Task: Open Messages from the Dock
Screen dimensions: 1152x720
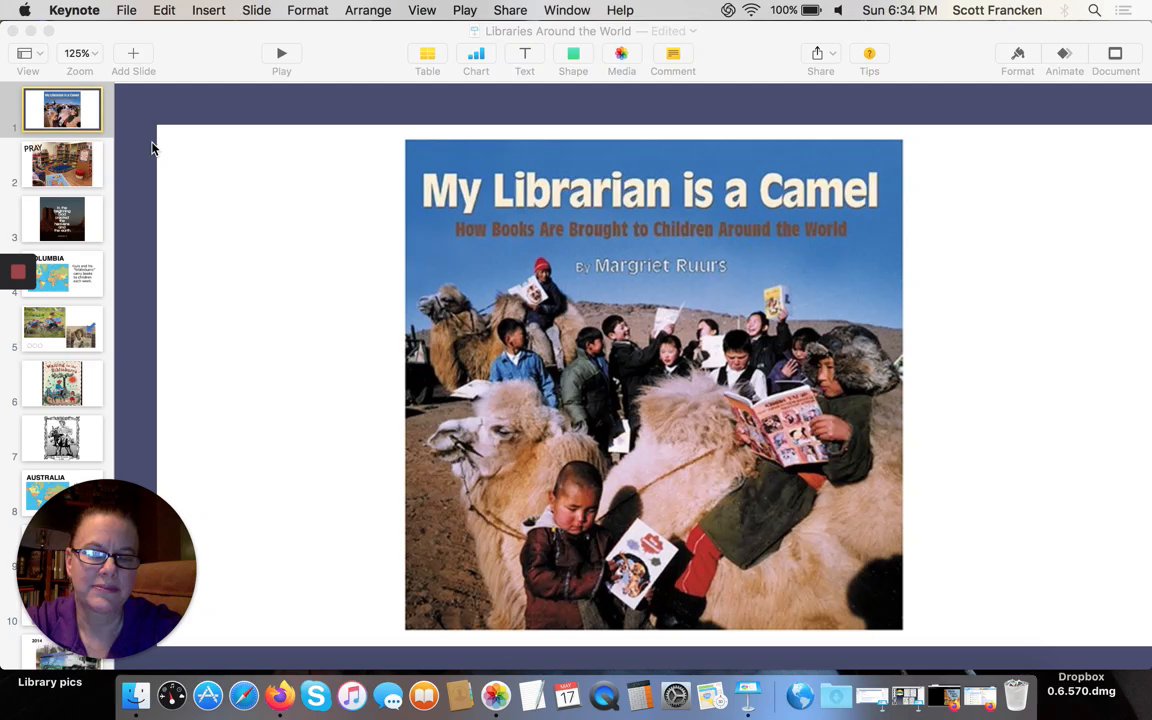Action: (x=388, y=695)
